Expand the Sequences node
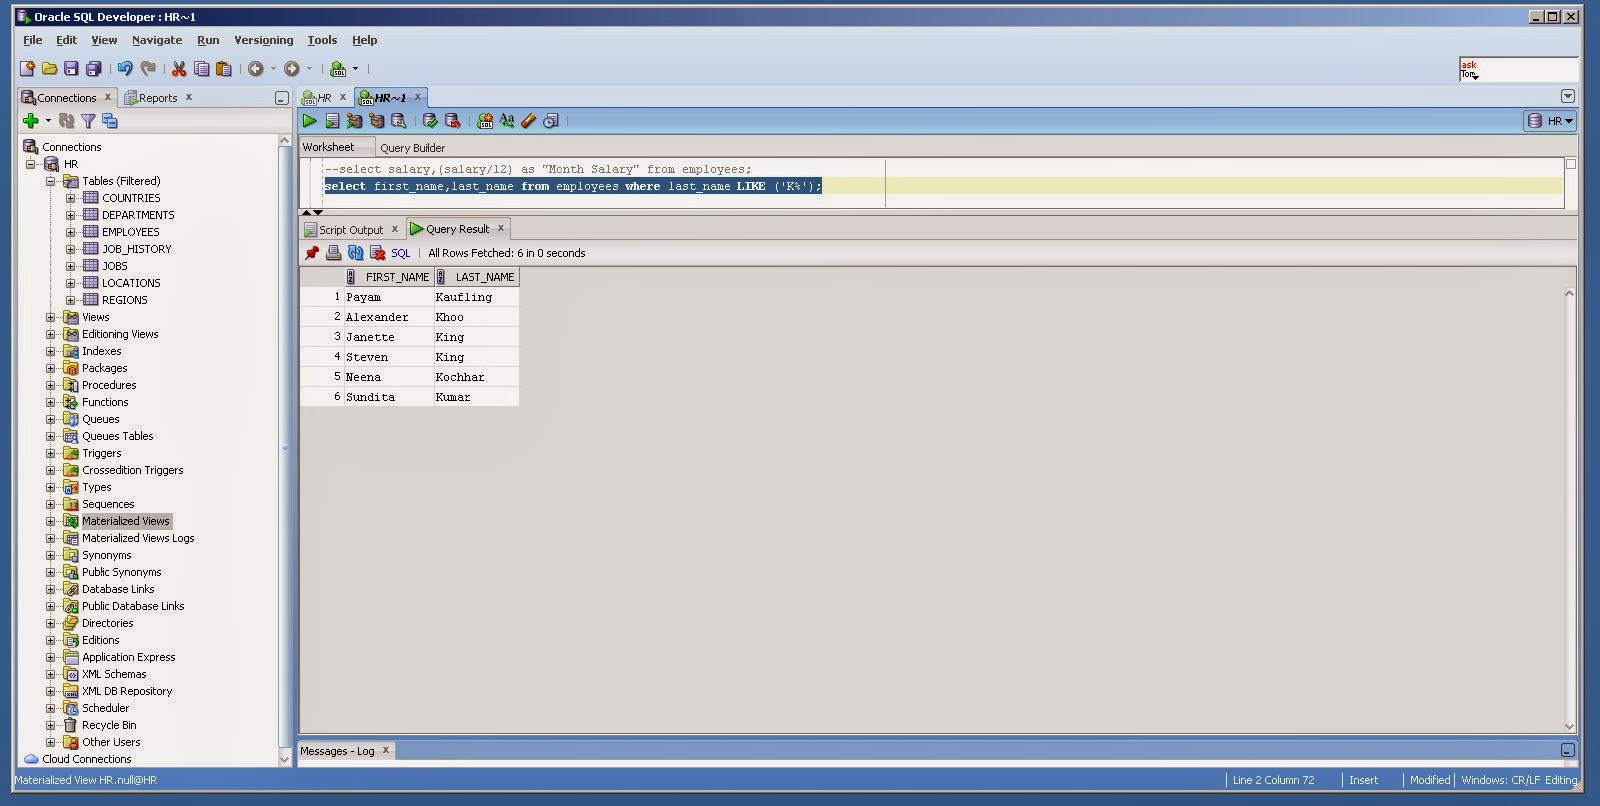The width and height of the screenshot is (1600, 806). click(x=51, y=504)
